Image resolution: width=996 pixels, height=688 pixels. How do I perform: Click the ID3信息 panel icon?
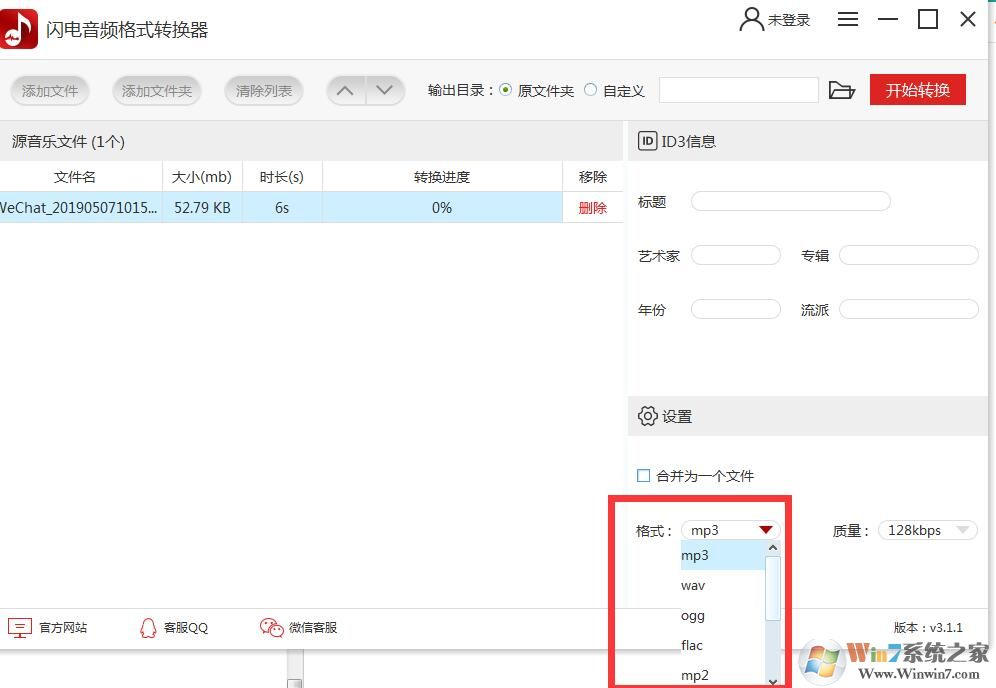tap(646, 141)
